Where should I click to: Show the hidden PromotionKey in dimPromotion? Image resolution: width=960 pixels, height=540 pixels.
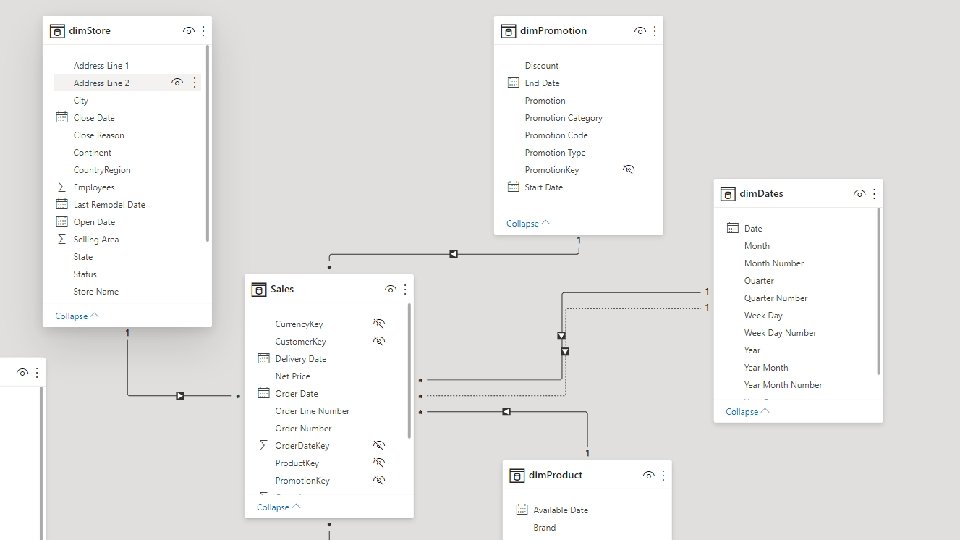pos(628,170)
